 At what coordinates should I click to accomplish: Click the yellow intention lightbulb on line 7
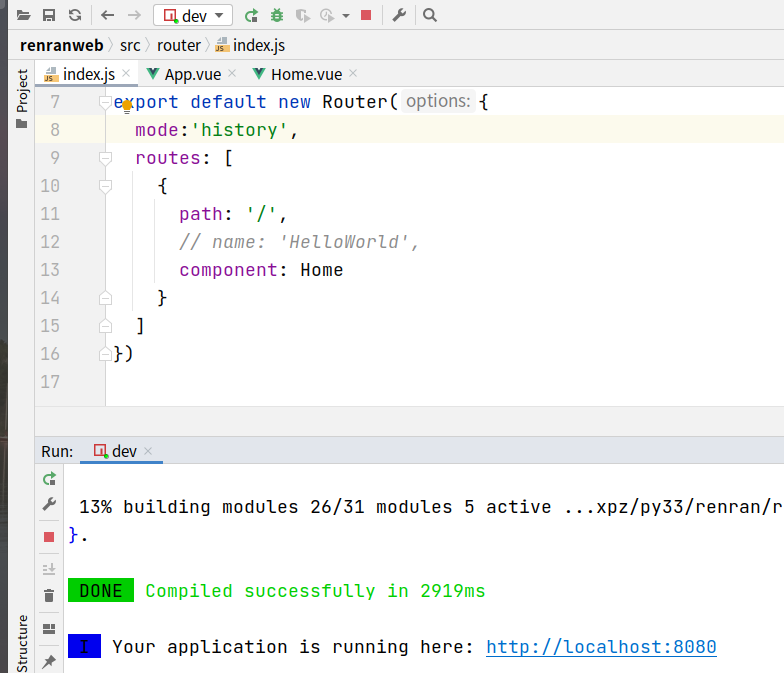126,106
